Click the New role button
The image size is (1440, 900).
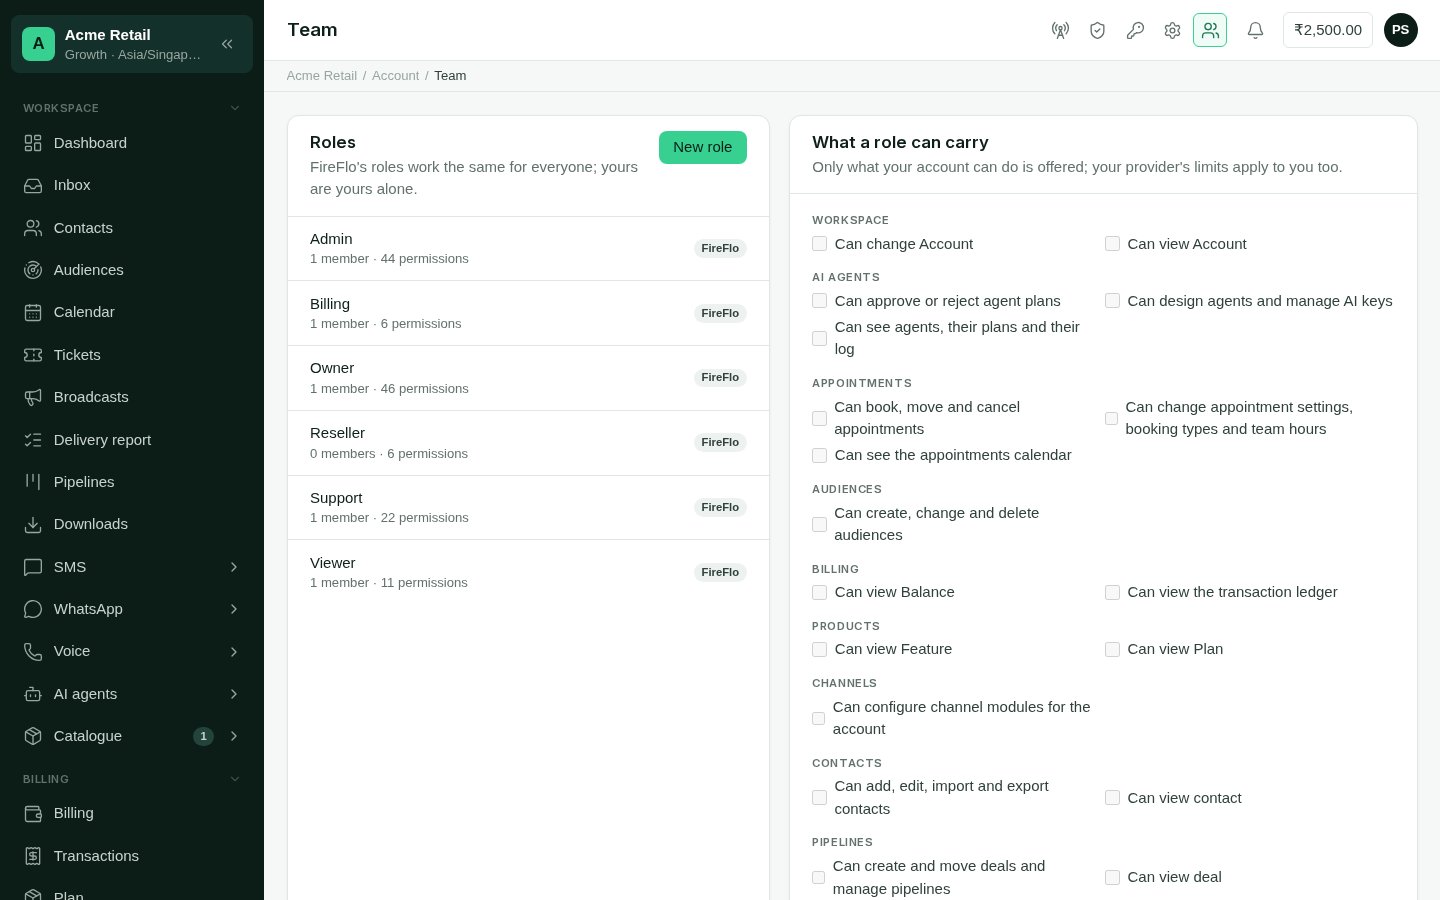pyautogui.click(x=703, y=147)
